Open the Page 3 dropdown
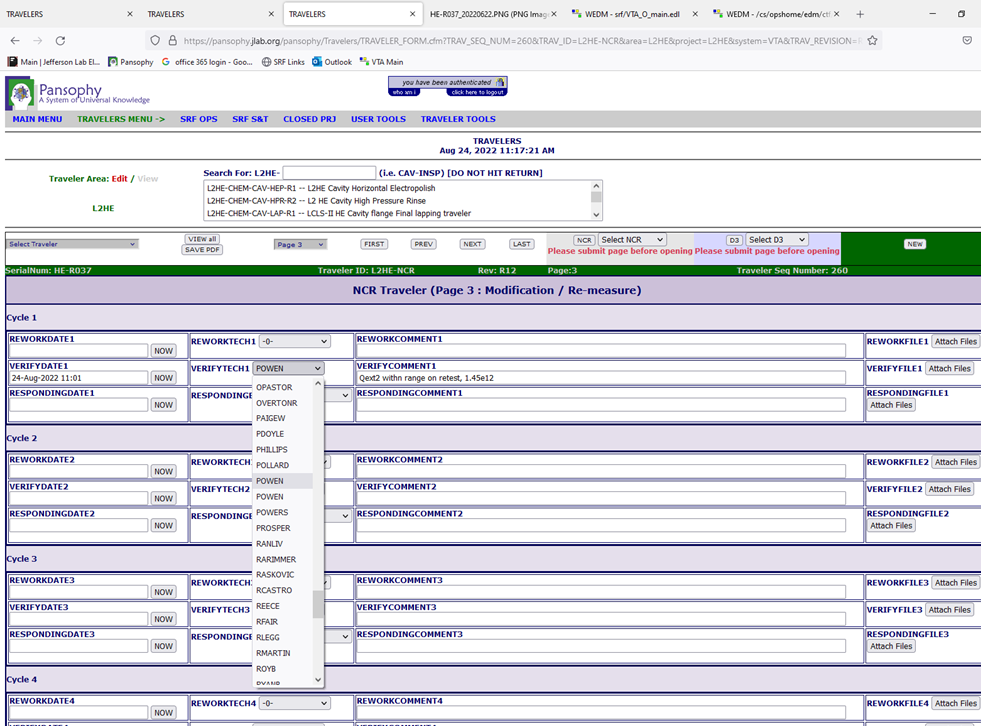Screen dimensions: 981x726 300,244
